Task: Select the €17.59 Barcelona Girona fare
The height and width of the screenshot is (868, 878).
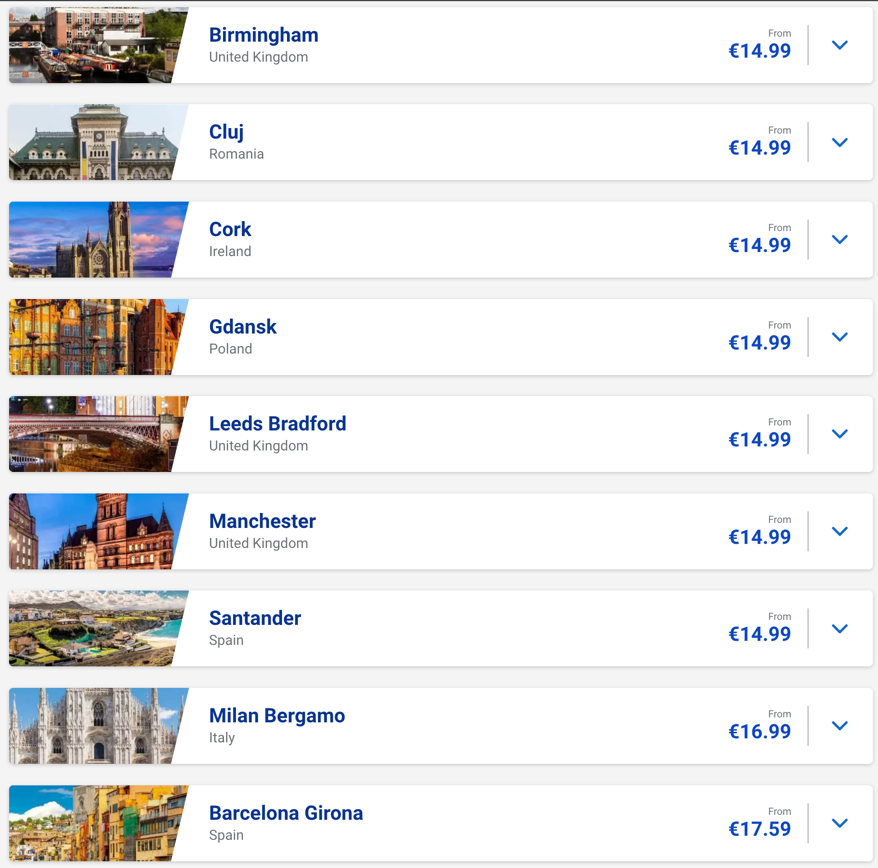Action: pos(760,829)
